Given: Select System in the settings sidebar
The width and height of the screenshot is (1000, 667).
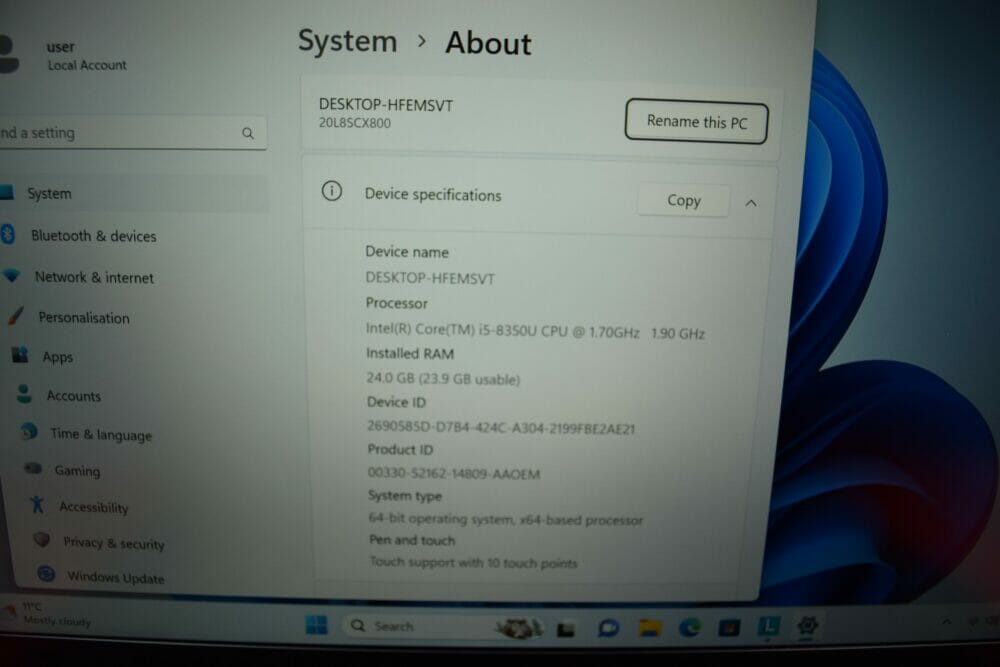Looking at the screenshot, I should point(134,193).
